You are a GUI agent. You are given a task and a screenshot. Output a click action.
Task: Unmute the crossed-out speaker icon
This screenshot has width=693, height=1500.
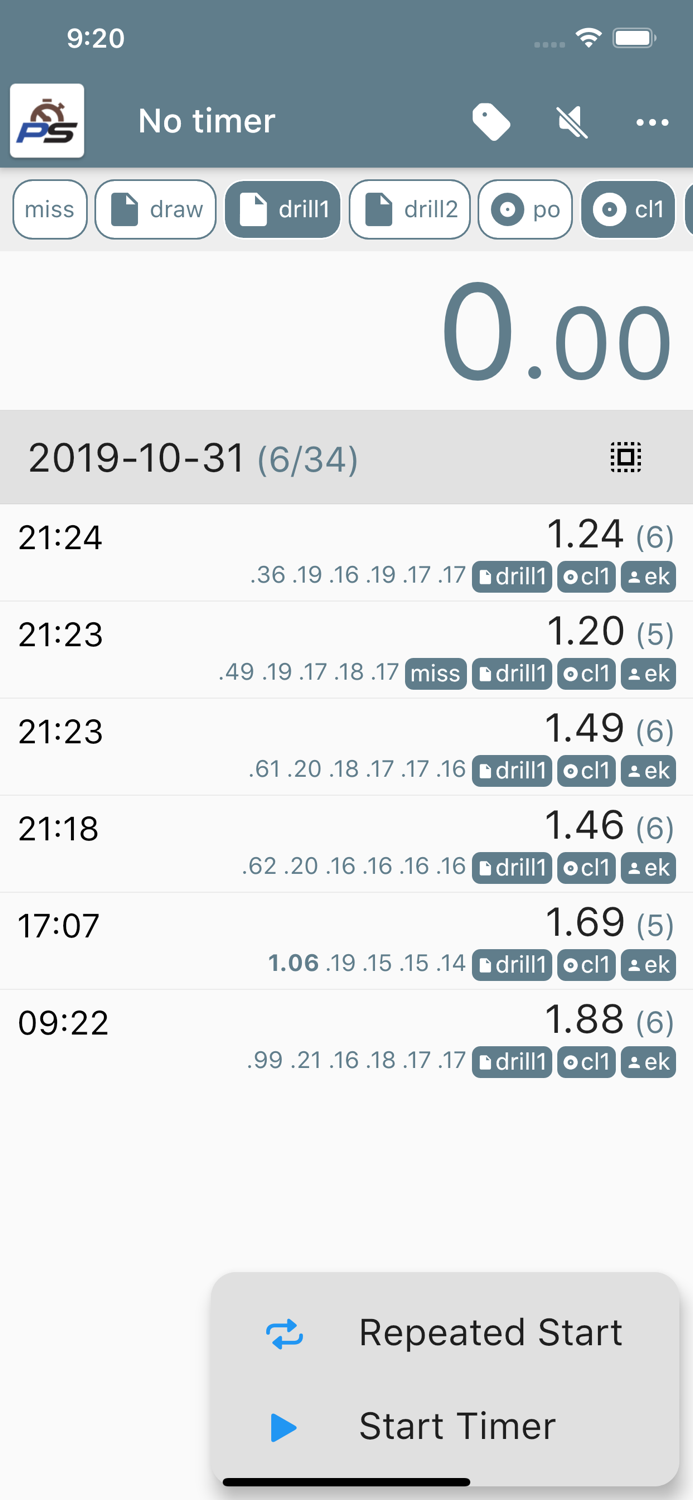[x=571, y=121]
